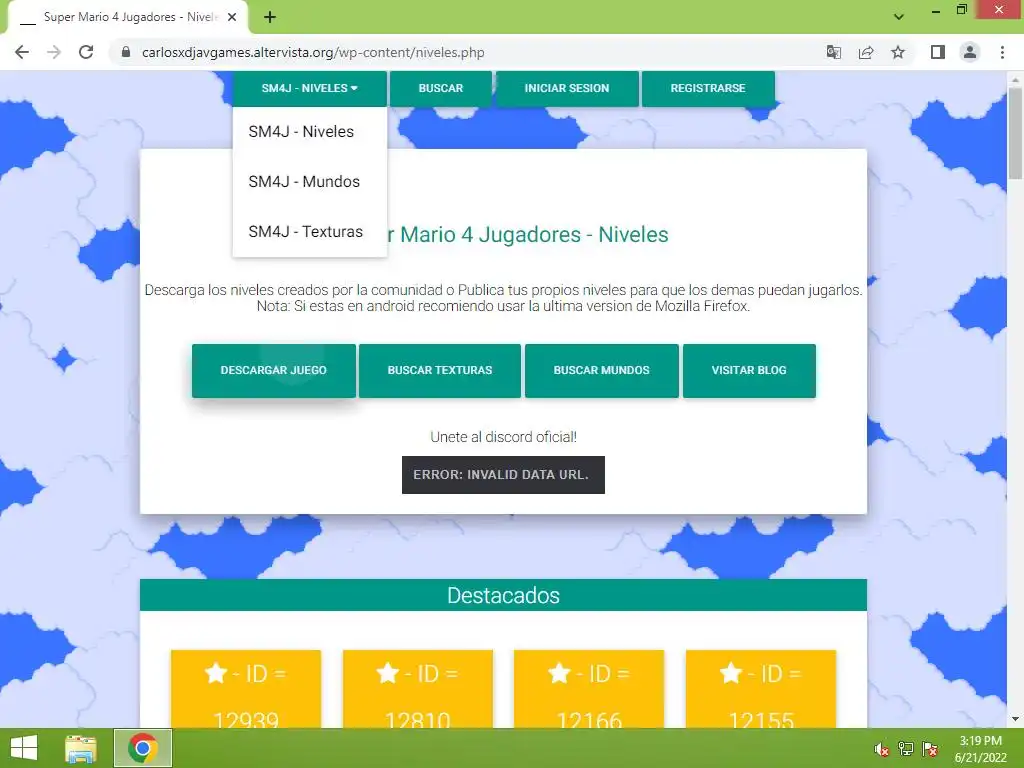The width and height of the screenshot is (1024, 768).
Task: Click INICIAR SESION in the navbar
Action: (x=567, y=88)
